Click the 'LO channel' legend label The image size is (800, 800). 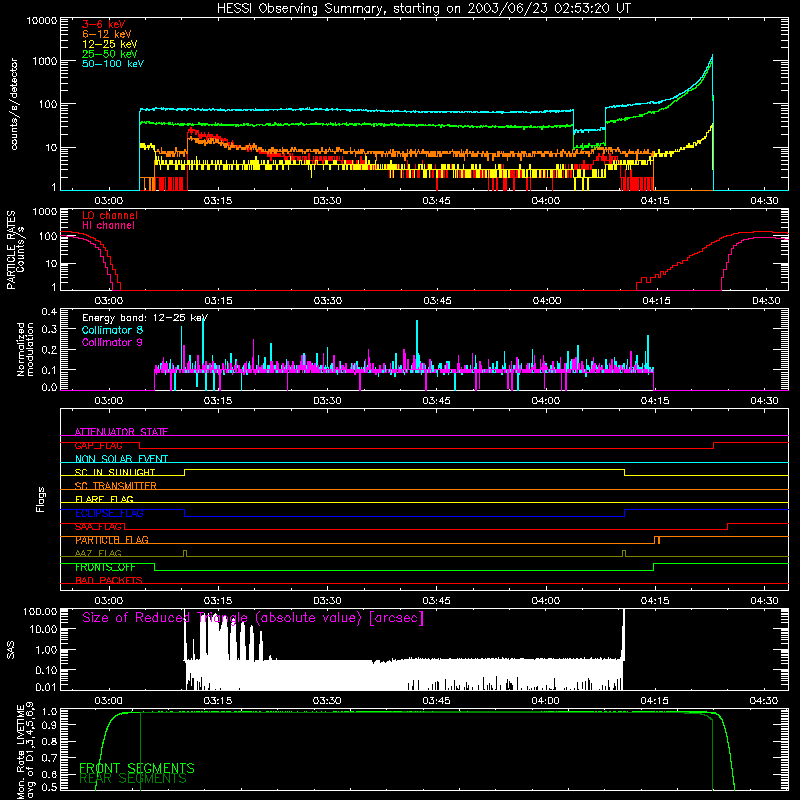pos(110,215)
